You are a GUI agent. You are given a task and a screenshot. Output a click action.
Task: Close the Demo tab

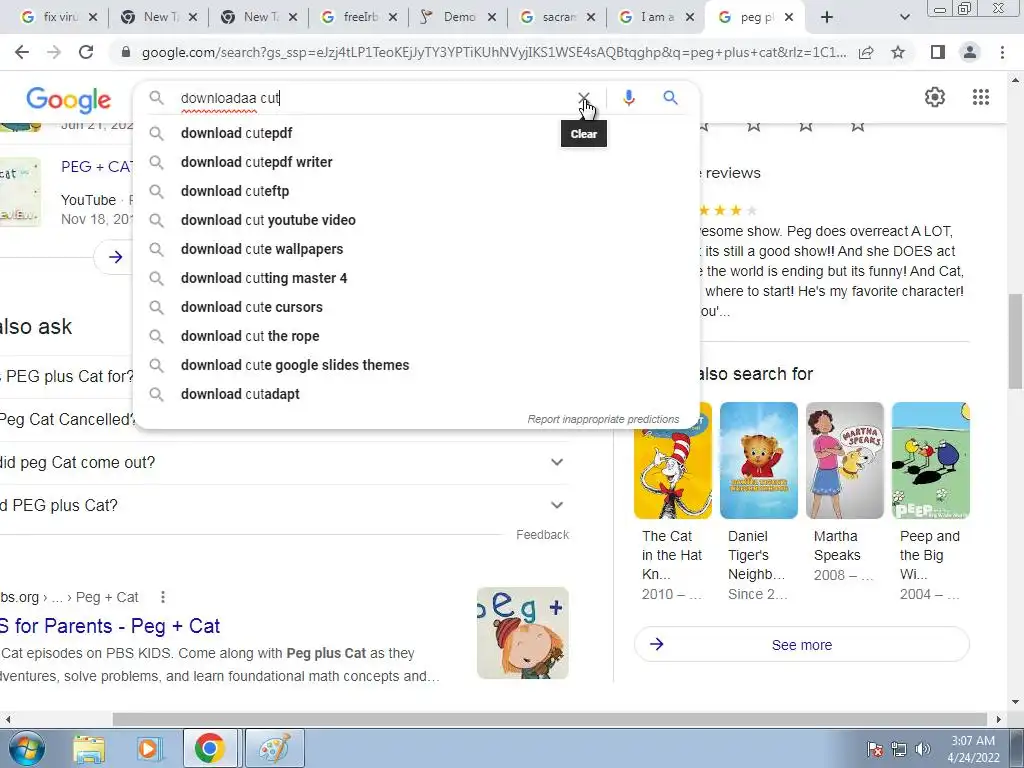coord(492,18)
